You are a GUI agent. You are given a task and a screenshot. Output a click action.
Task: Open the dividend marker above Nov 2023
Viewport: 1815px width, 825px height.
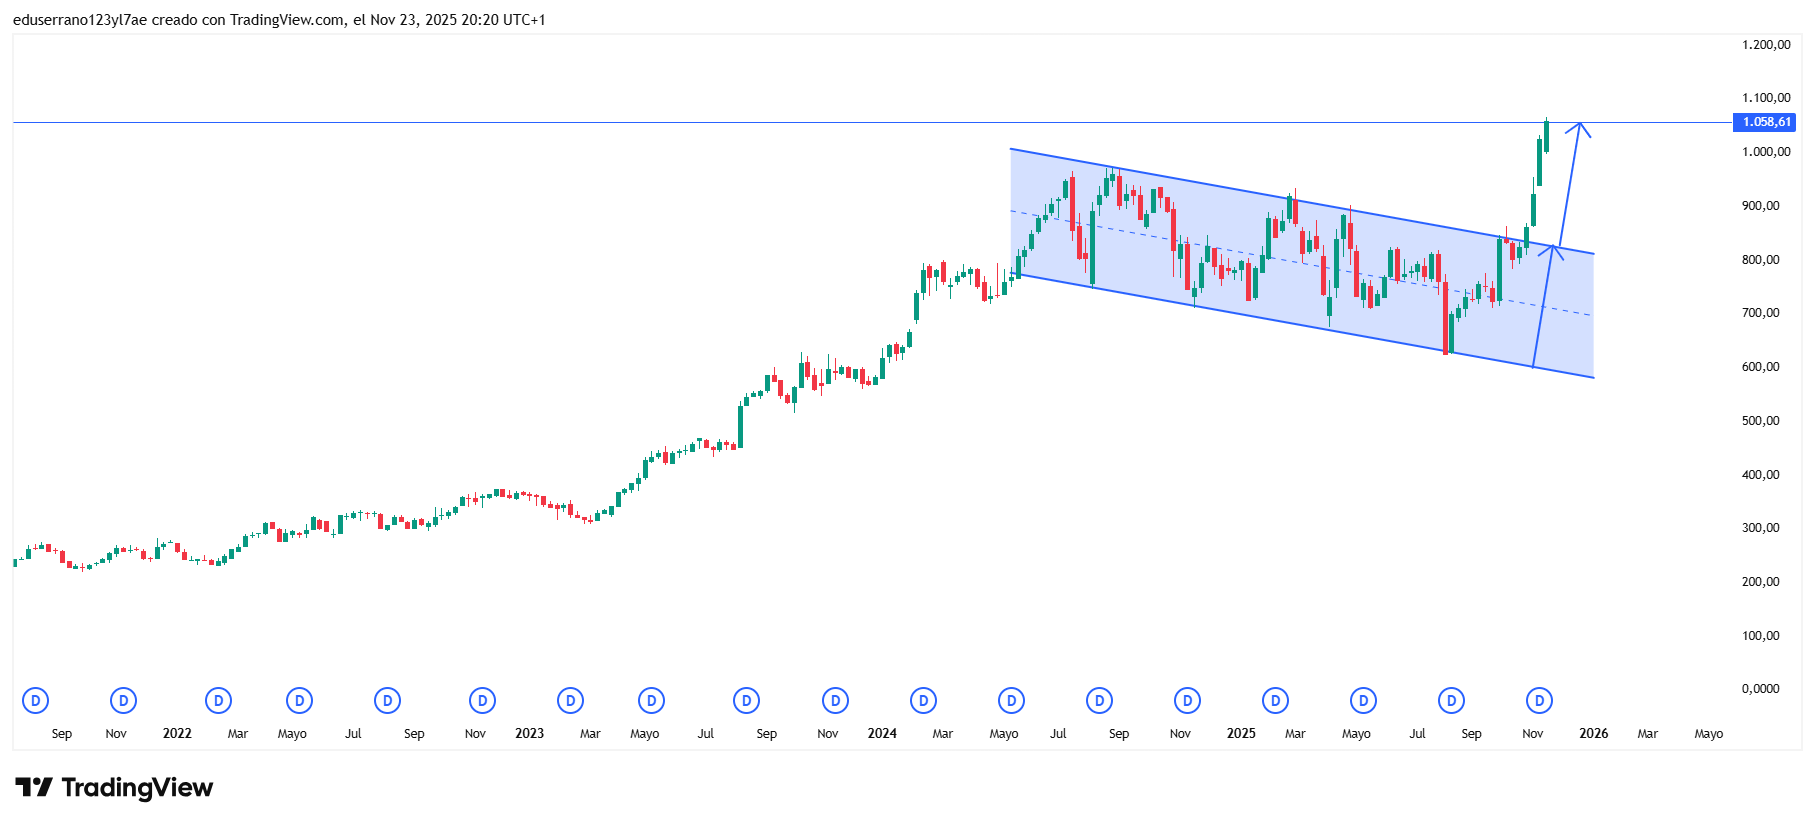pyautogui.click(x=835, y=701)
